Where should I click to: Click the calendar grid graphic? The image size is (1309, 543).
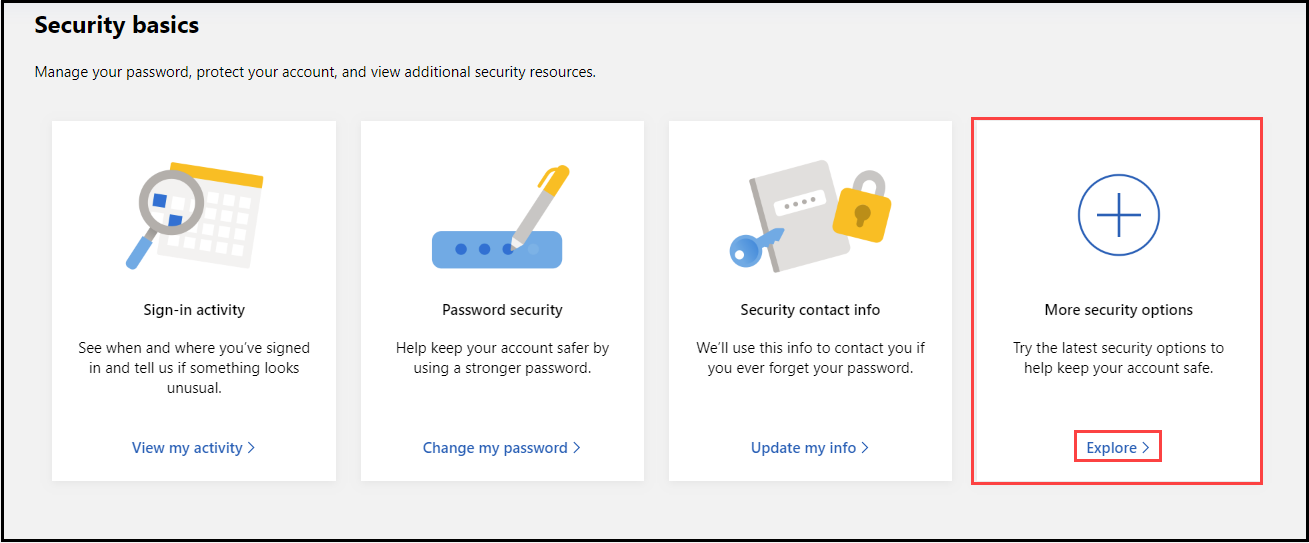click(x=218, y=213)
